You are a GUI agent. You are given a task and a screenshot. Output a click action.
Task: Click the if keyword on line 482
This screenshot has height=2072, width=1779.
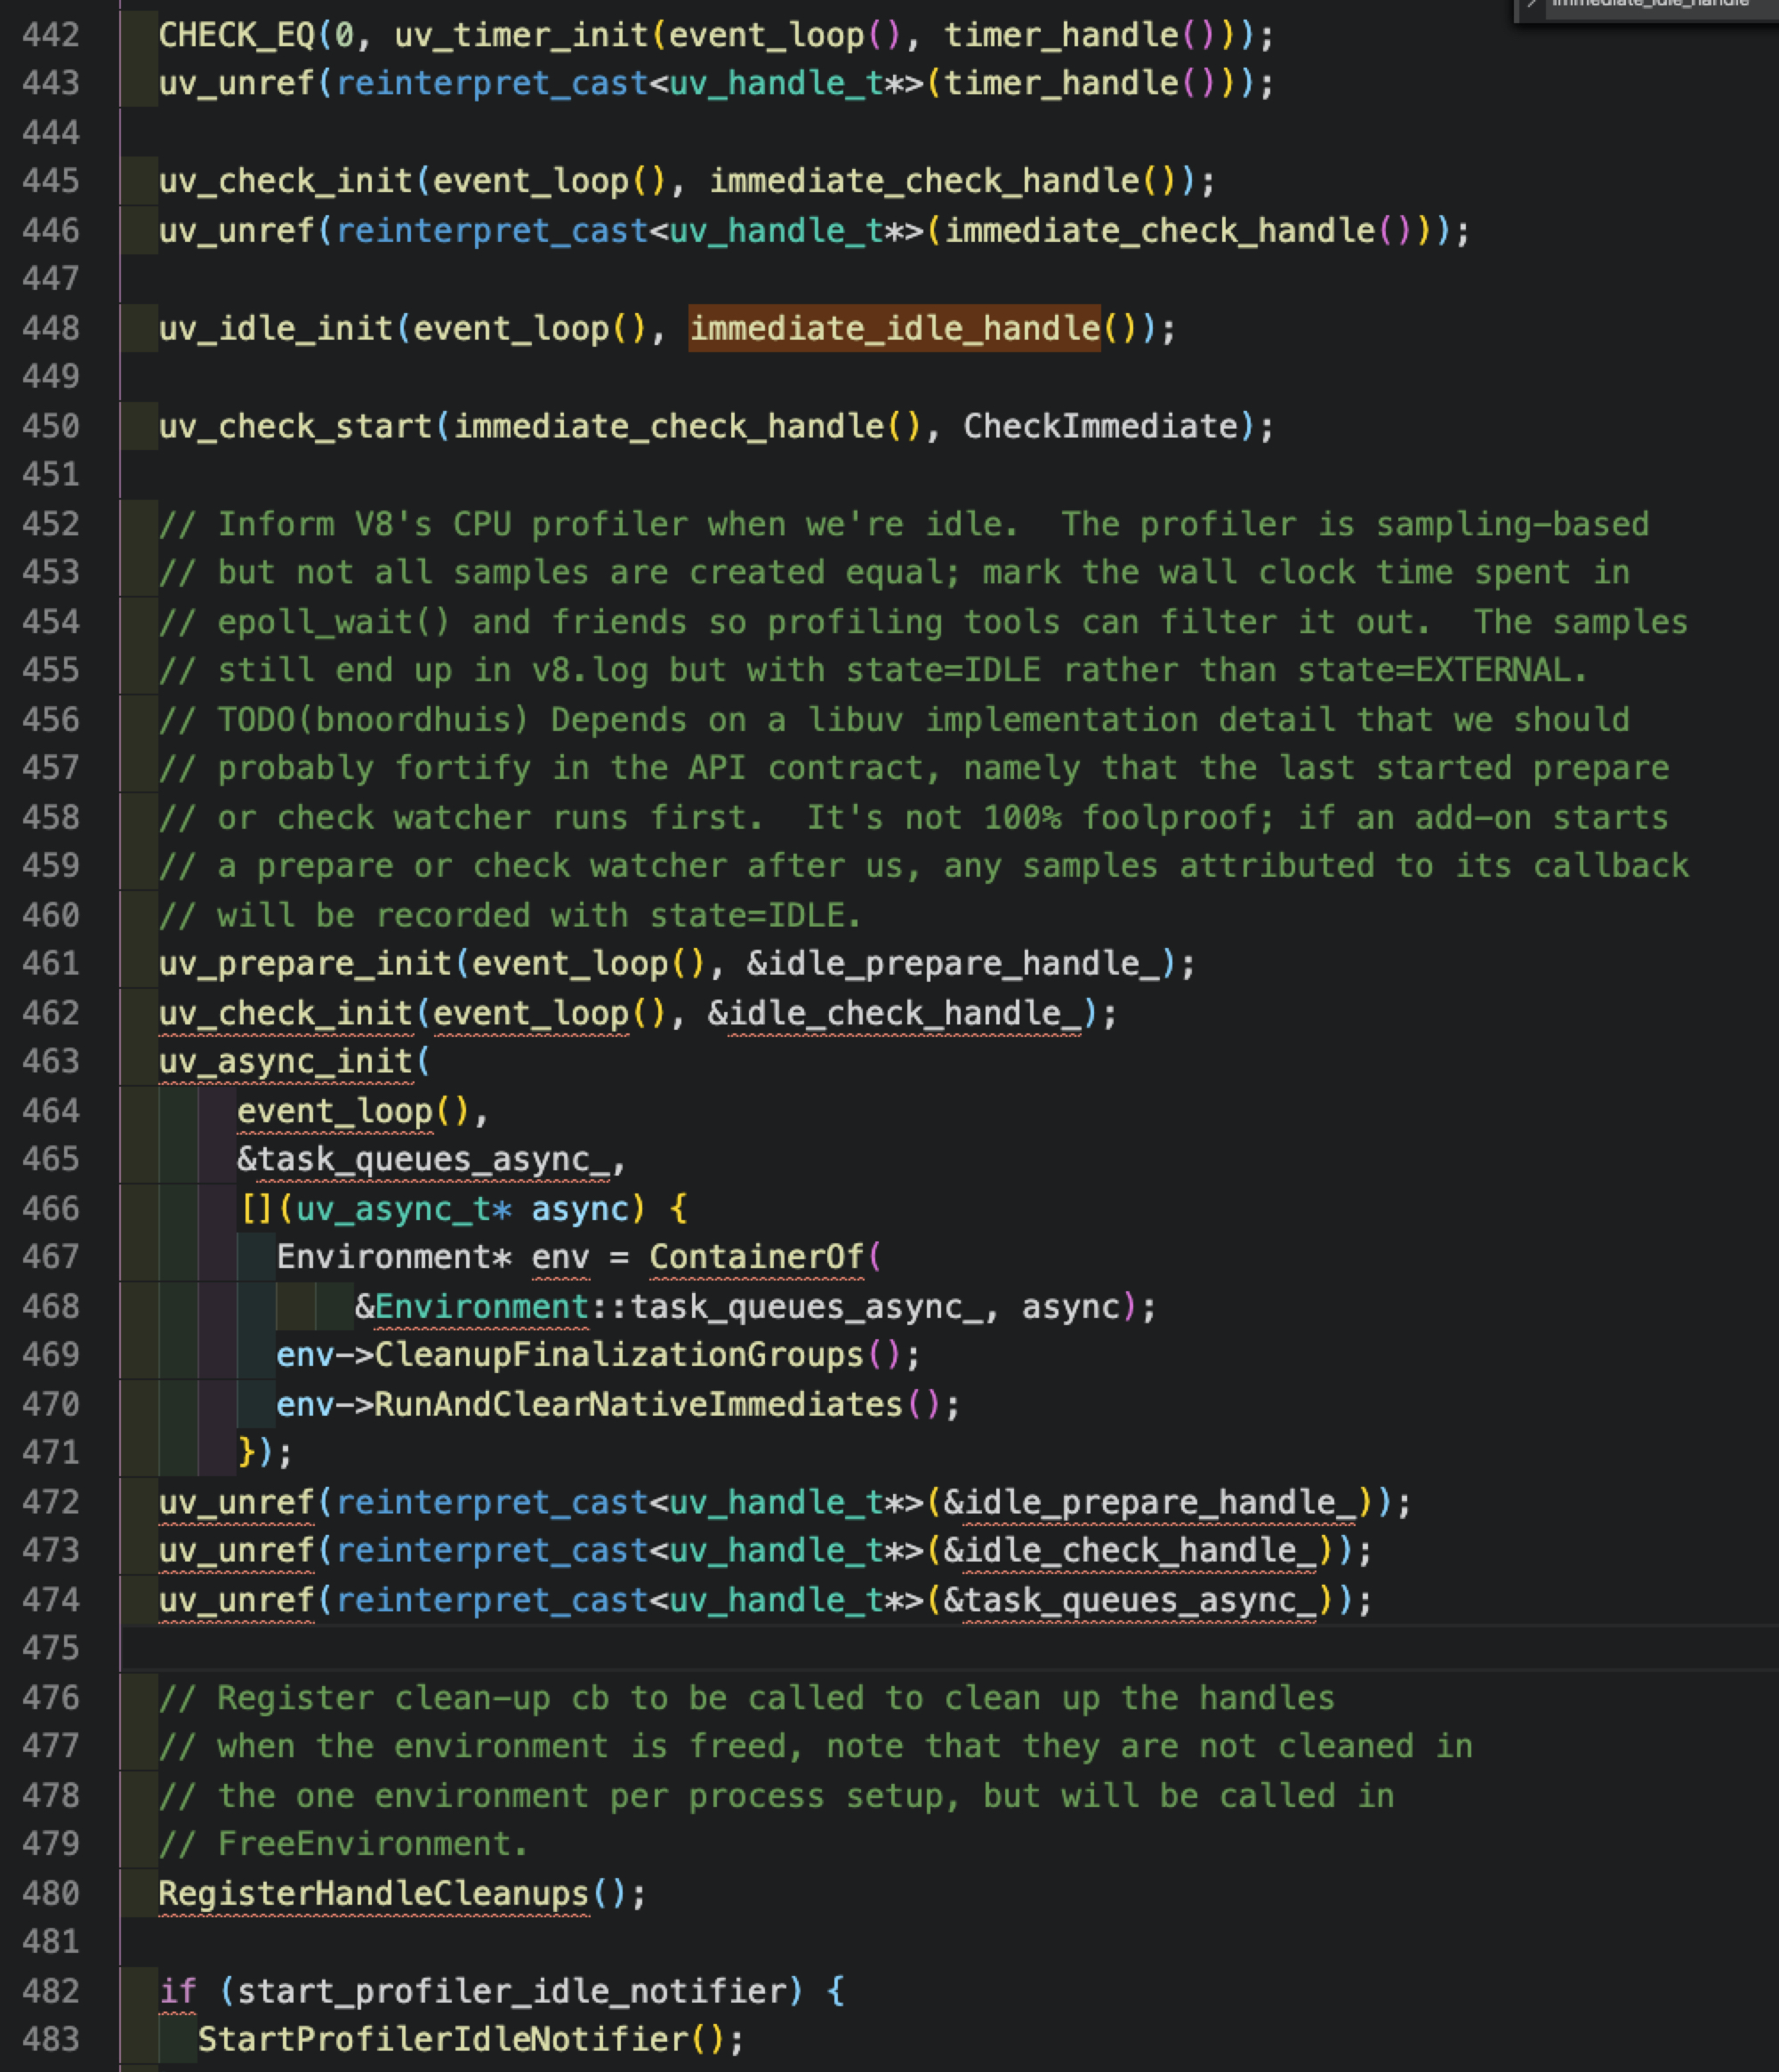[x=178, y=1991]
